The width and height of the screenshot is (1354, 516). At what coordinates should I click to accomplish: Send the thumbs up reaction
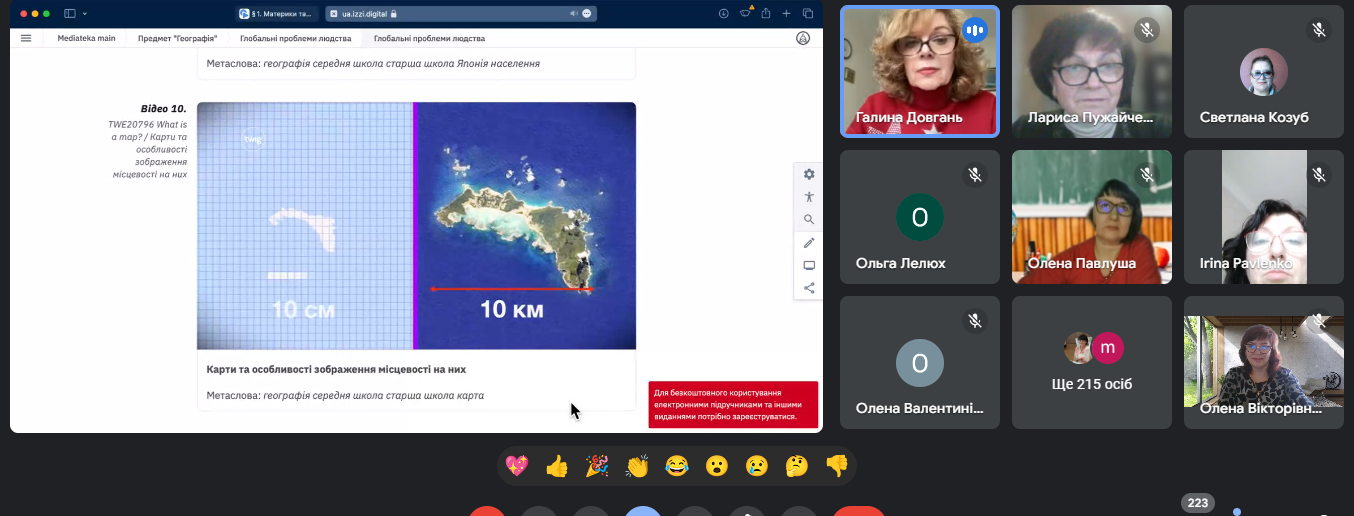pos(556,465)
